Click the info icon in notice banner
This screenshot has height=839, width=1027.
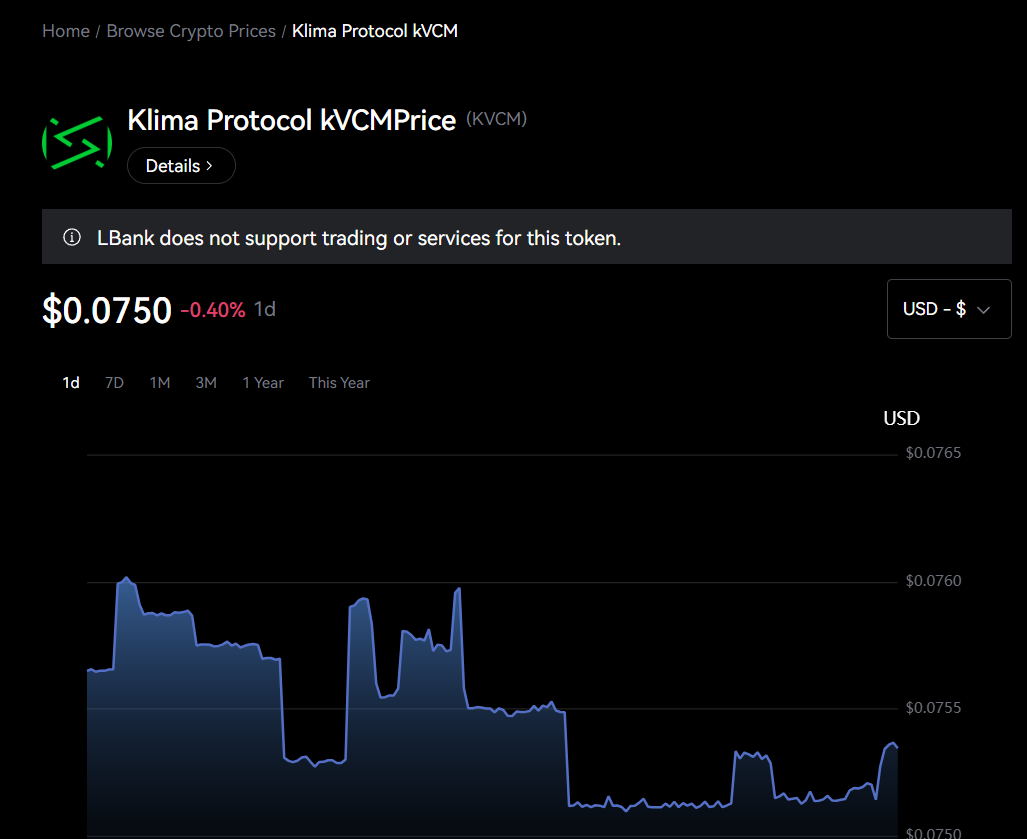pyautogui.click(x=71, y=237)
